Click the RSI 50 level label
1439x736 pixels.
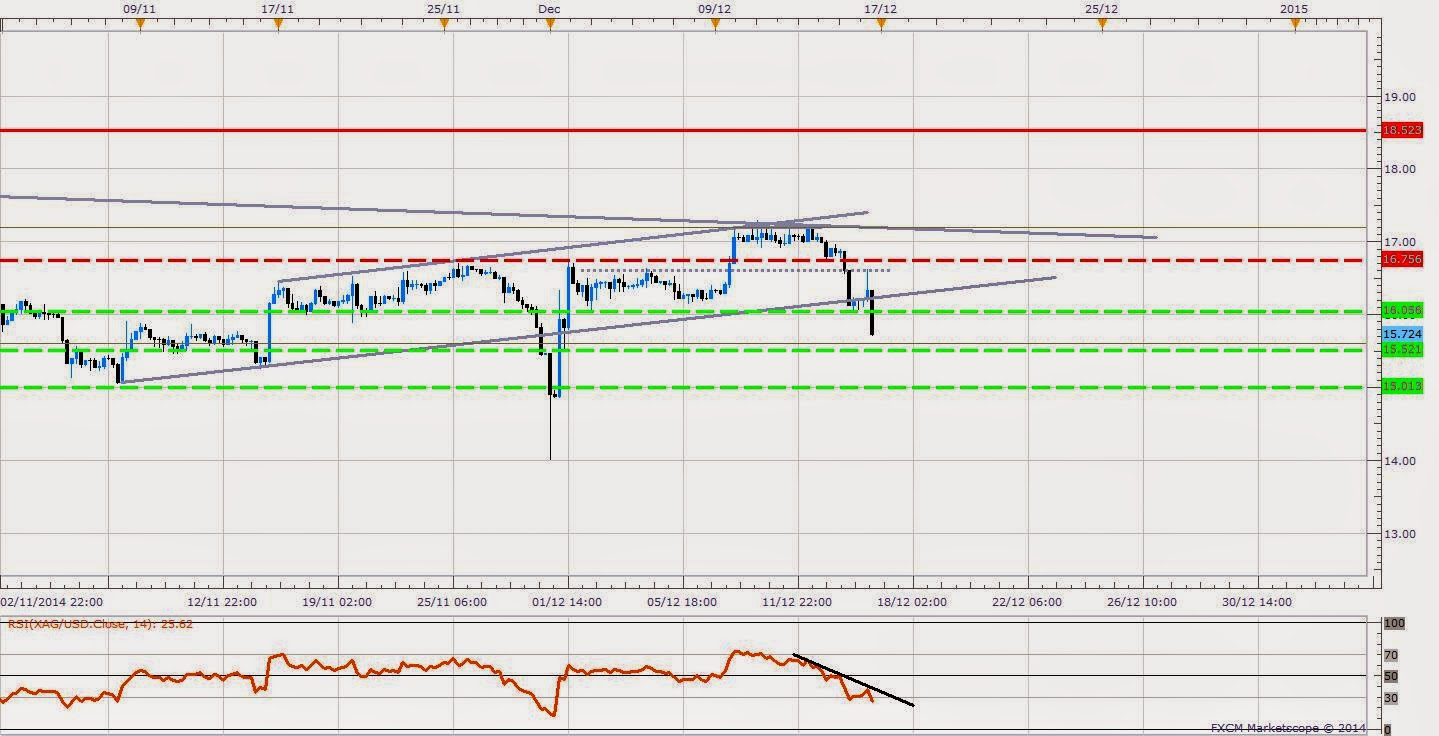pyautogui.click(x=1390, y=676)
